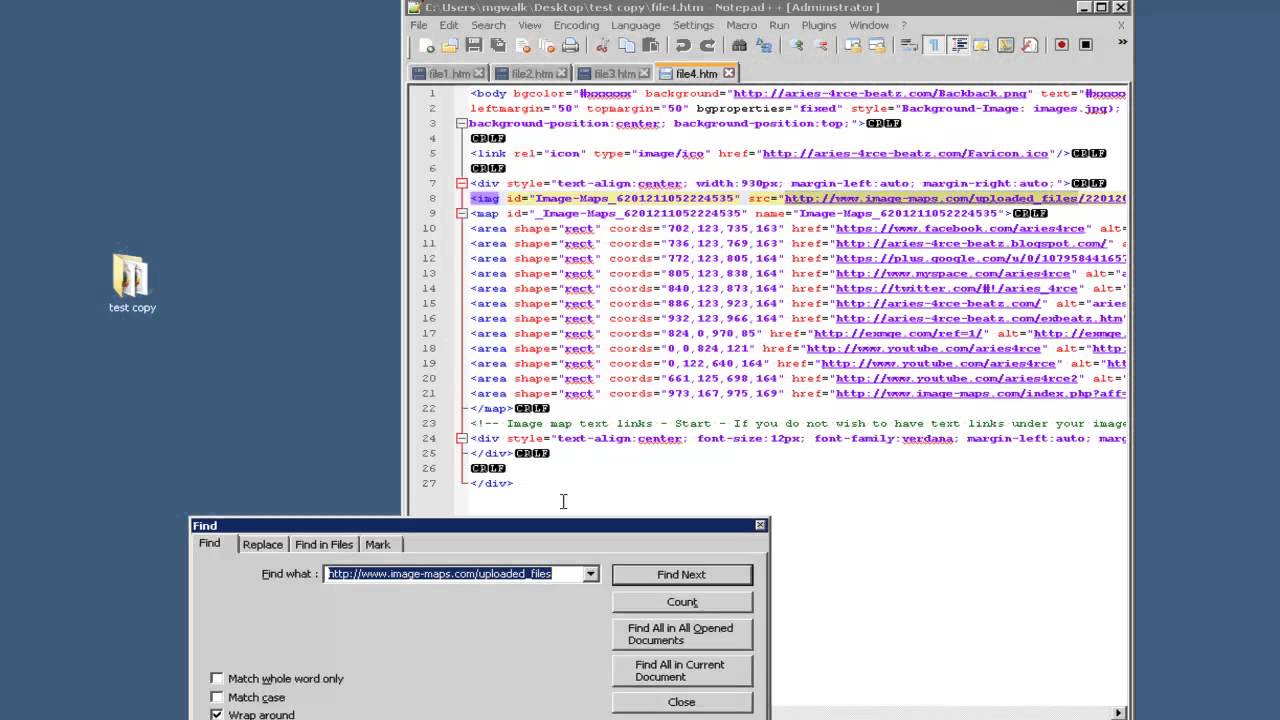Switch to the Mark tab
Image resolution: width=1280 pixels, height=720 pixels.
point(378,544)
